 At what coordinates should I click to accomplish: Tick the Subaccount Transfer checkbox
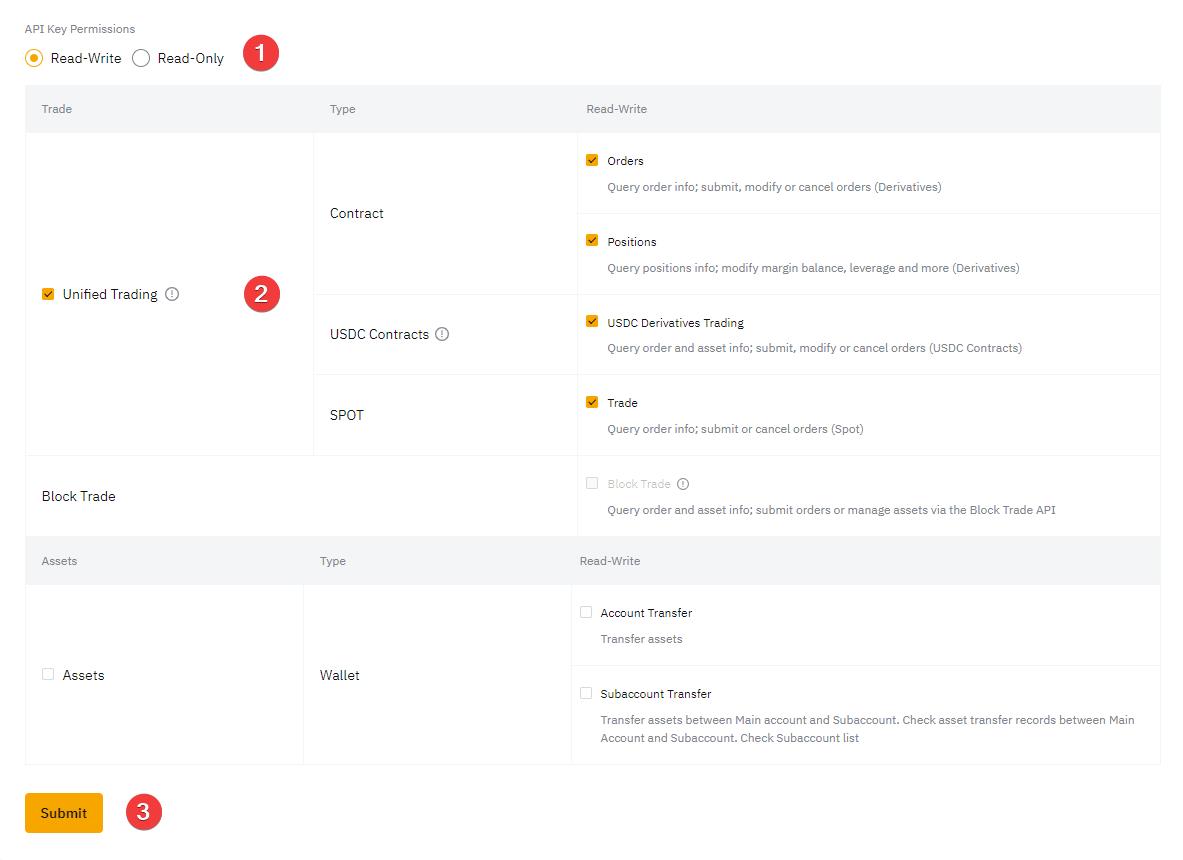point(586,693)
